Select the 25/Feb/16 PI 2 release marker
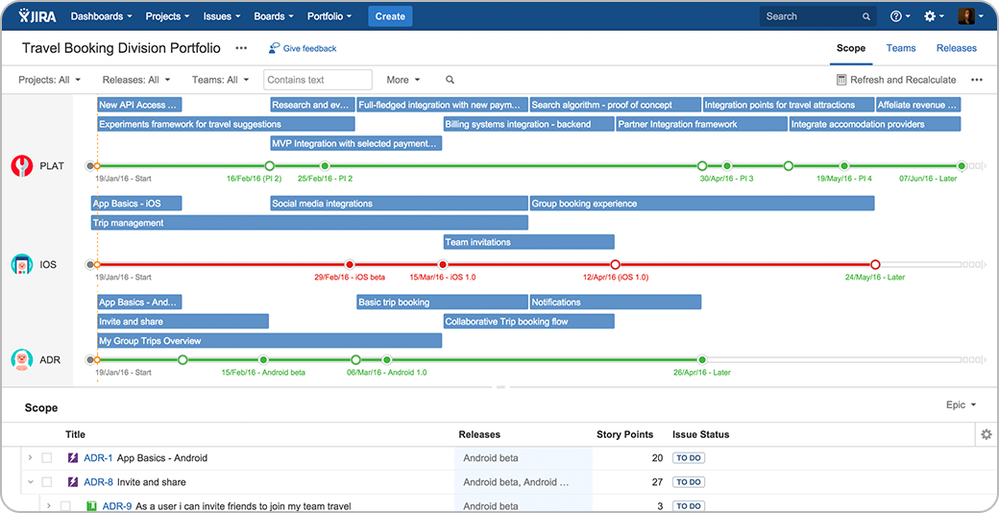The image size is (999, 513). point(325,166)
